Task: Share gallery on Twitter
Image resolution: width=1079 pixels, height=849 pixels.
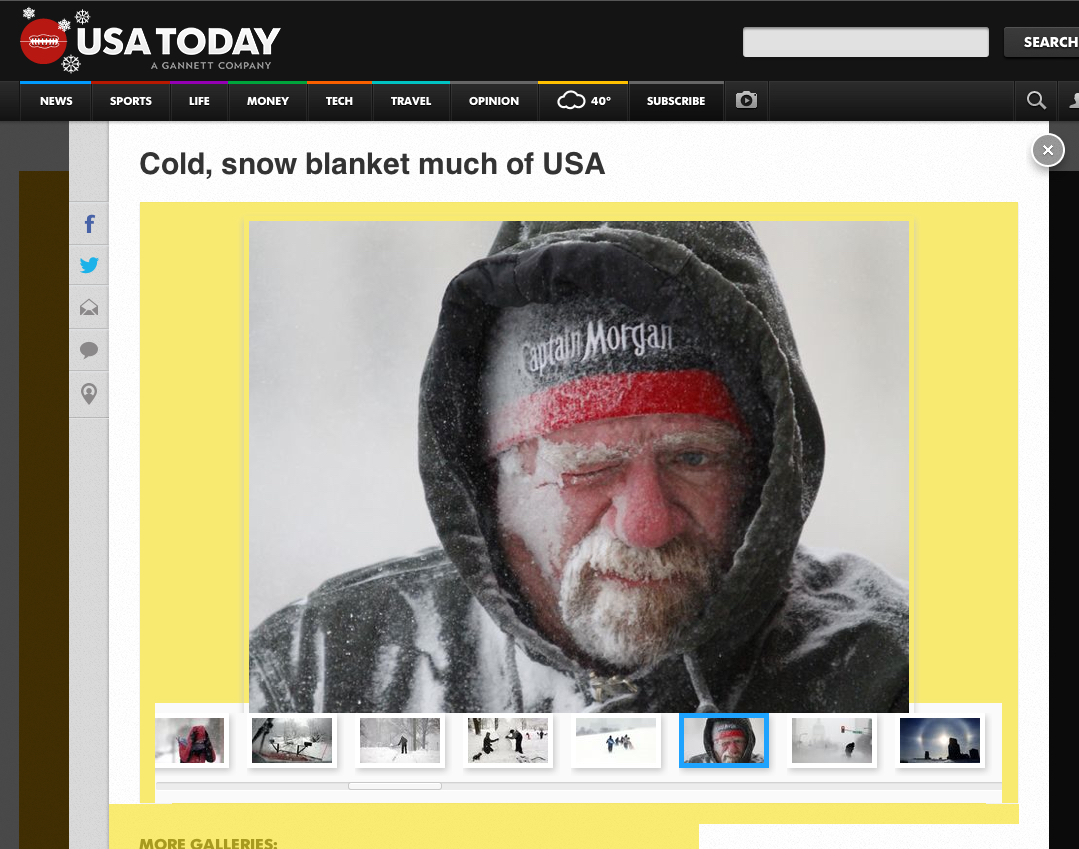Action: [x=89, y=265]
